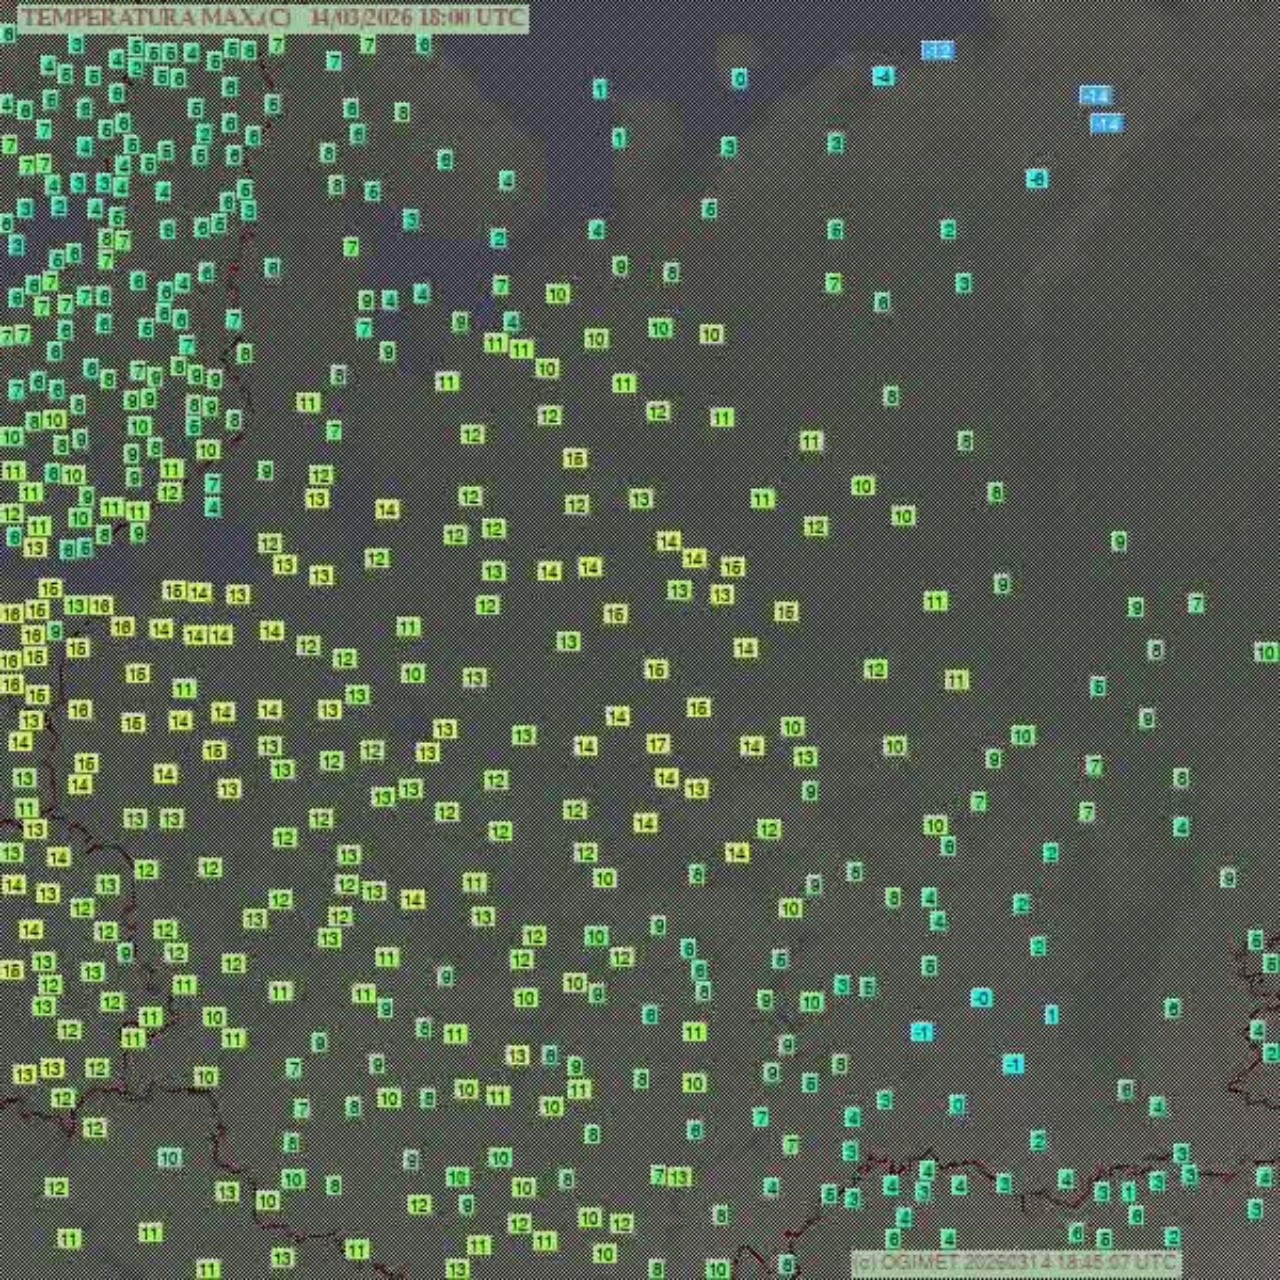Click the 0 marker beneath the -1 markers
The image size is (1280, 1280).
(x=957, y=1105)
